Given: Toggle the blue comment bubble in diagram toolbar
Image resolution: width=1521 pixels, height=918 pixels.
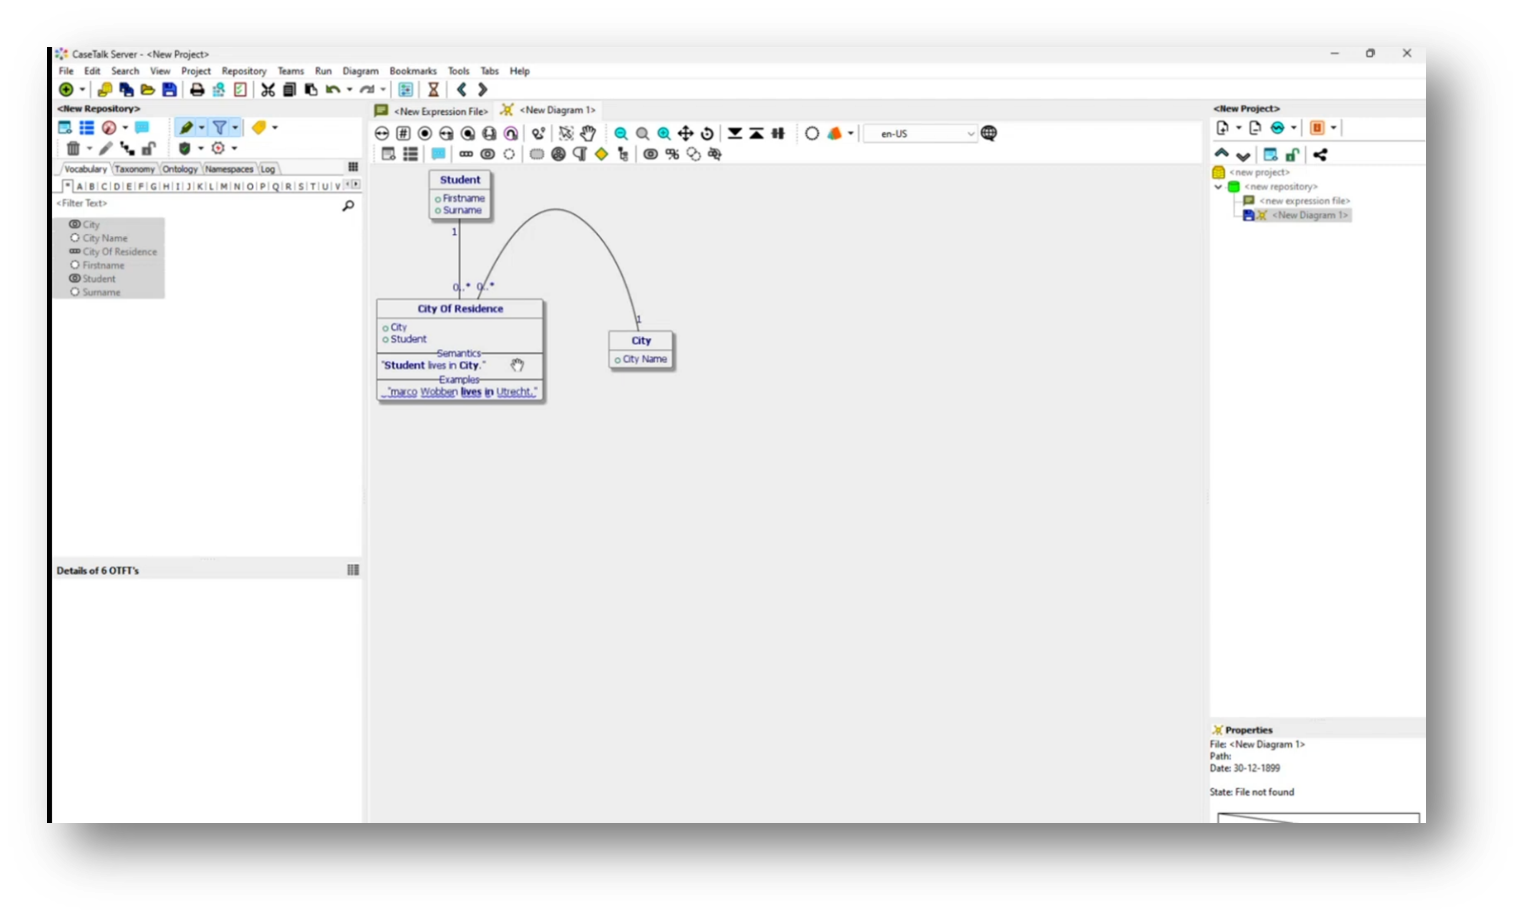Looking at the screenshot, I should (438, 154).
